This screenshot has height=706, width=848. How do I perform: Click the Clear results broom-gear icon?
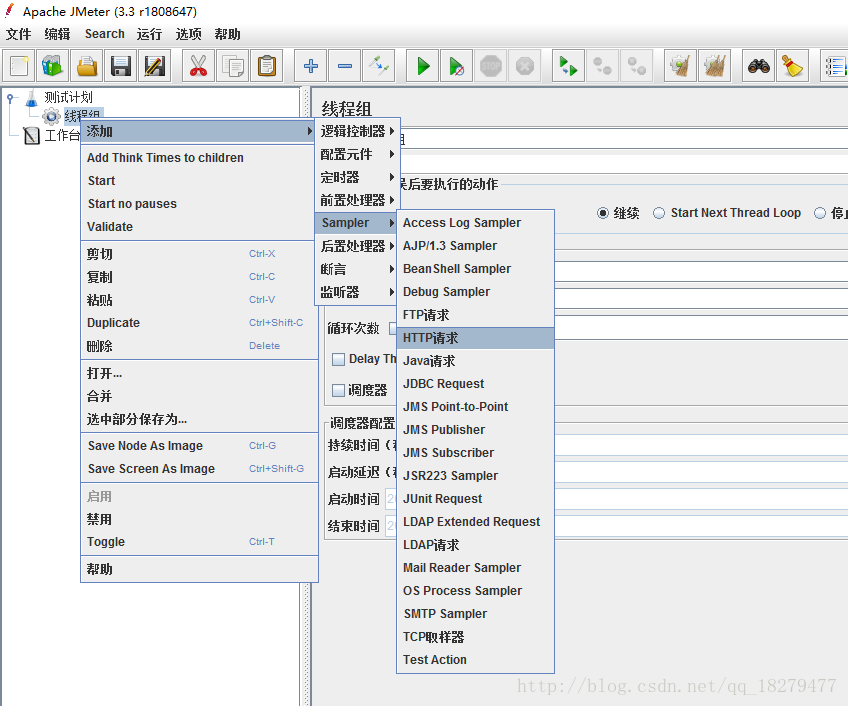(680, 66)
